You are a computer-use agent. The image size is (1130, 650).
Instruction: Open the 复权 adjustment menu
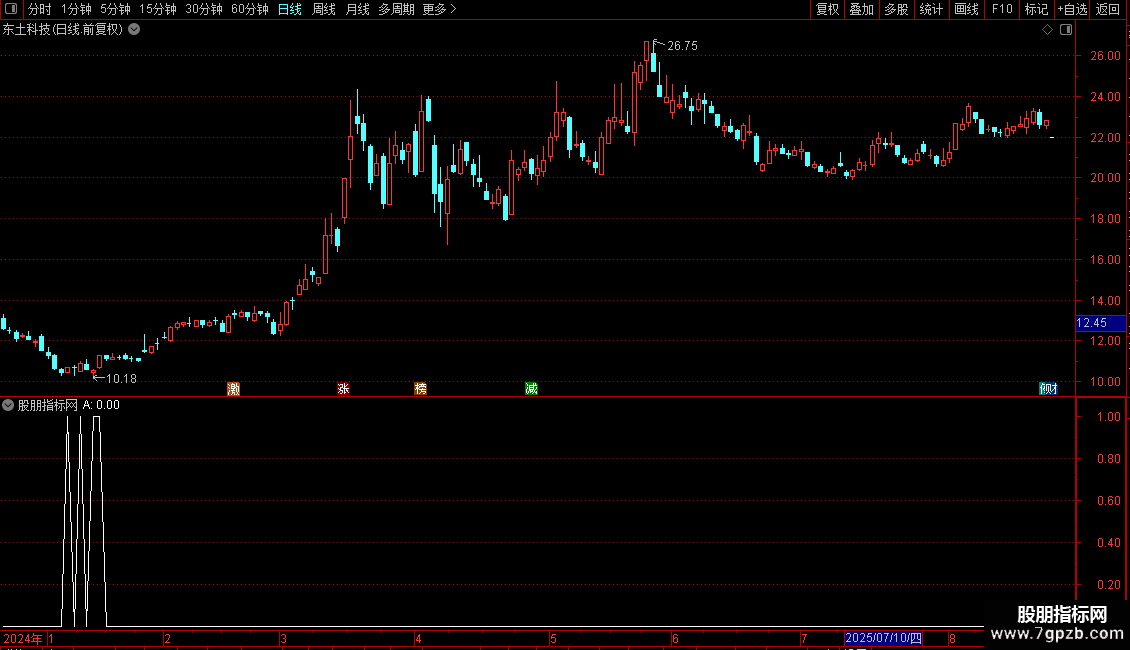827,9
